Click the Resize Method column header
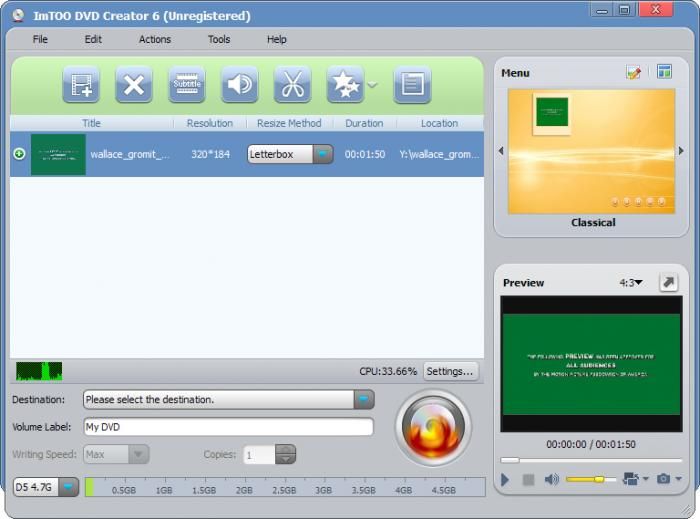 pyautogui.click(x=289, y=123)
